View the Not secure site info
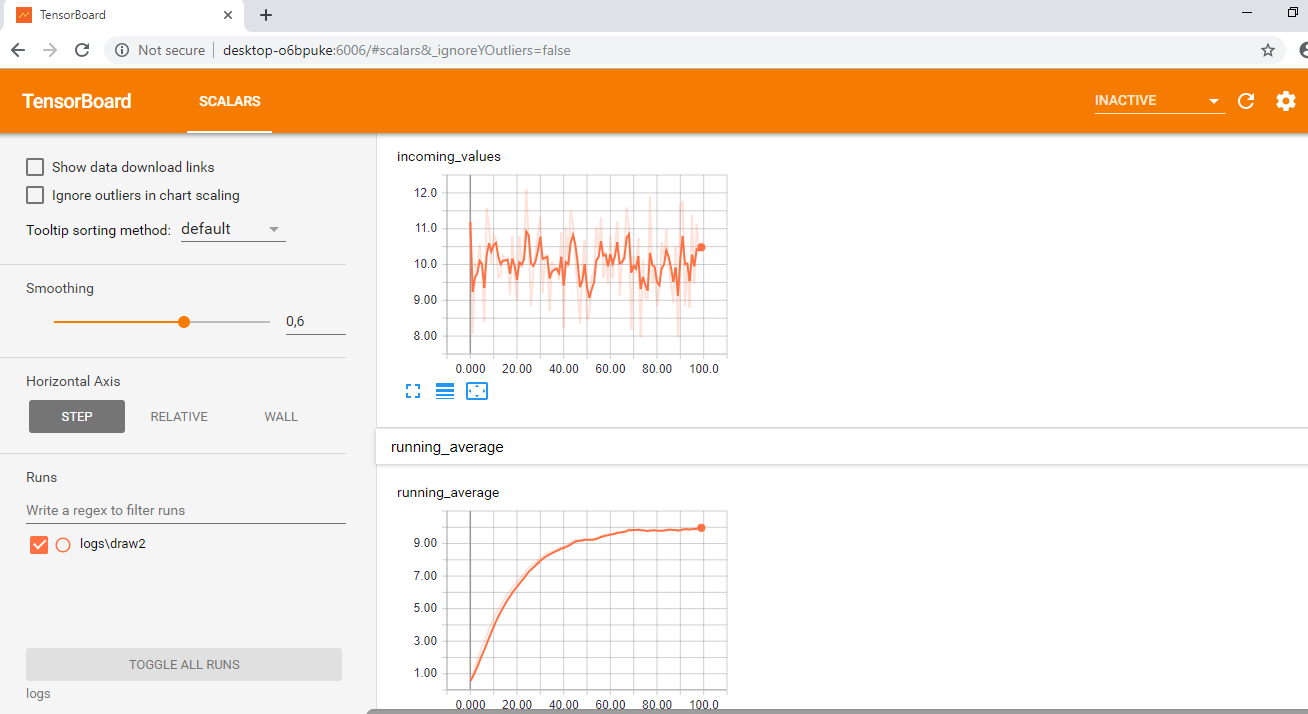The width and height of the screenshot is (1308, 714). point(160,50)
